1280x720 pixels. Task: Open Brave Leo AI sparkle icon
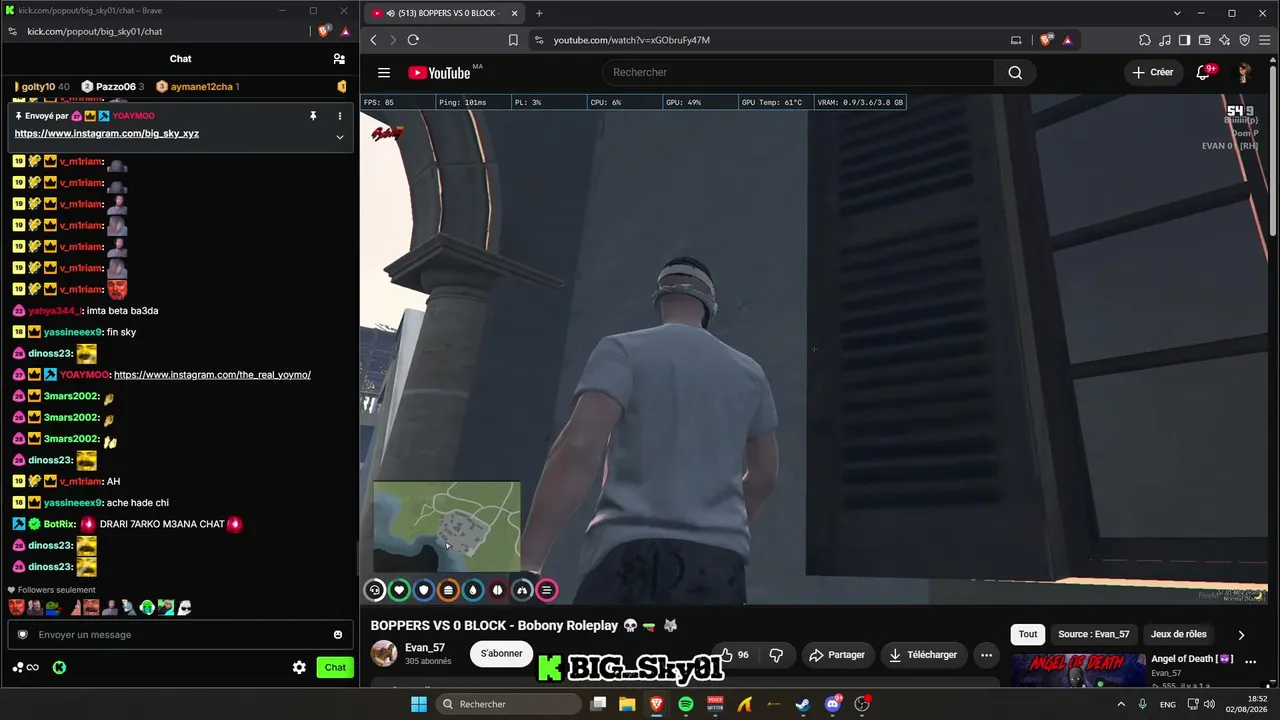[x=1225, y=40]
